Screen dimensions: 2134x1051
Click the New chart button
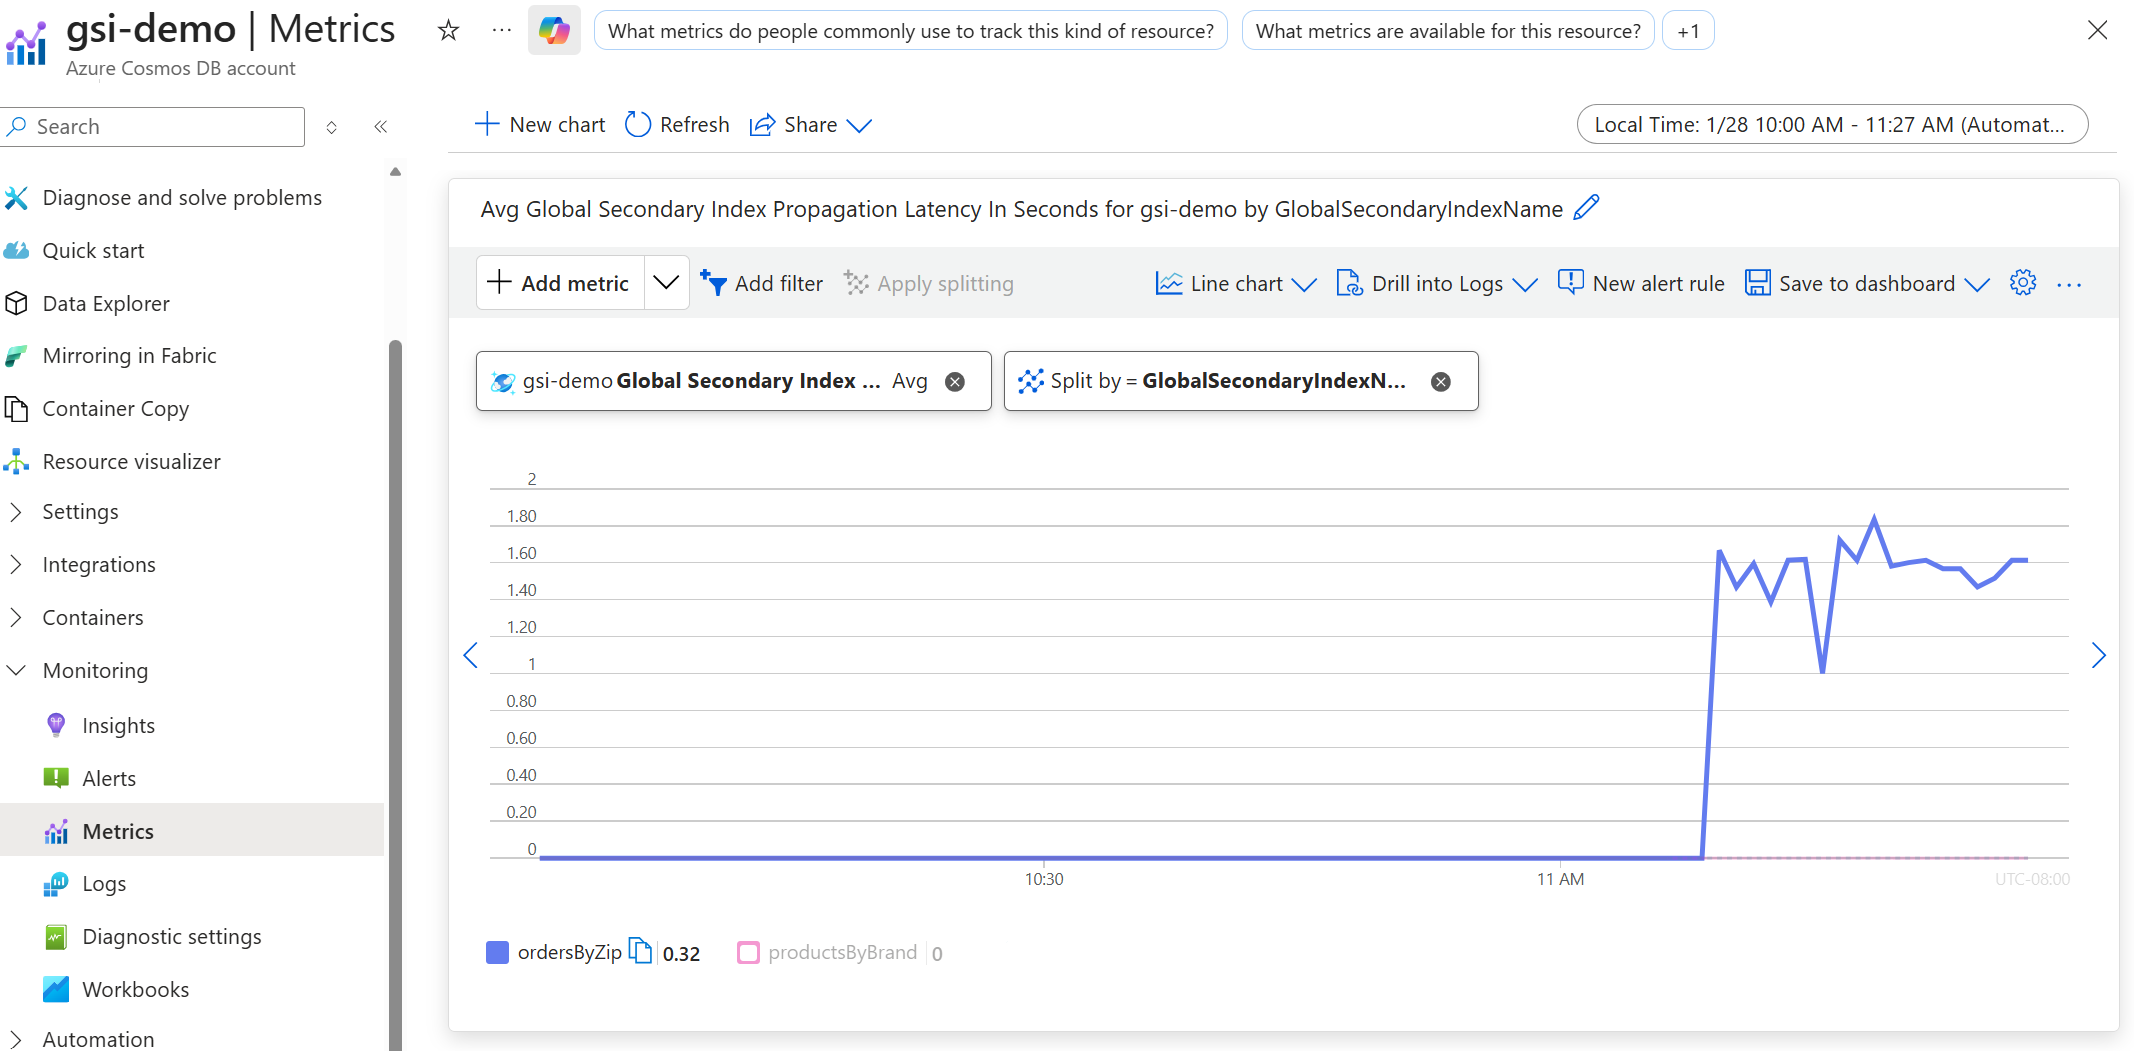tap(539, 124)
